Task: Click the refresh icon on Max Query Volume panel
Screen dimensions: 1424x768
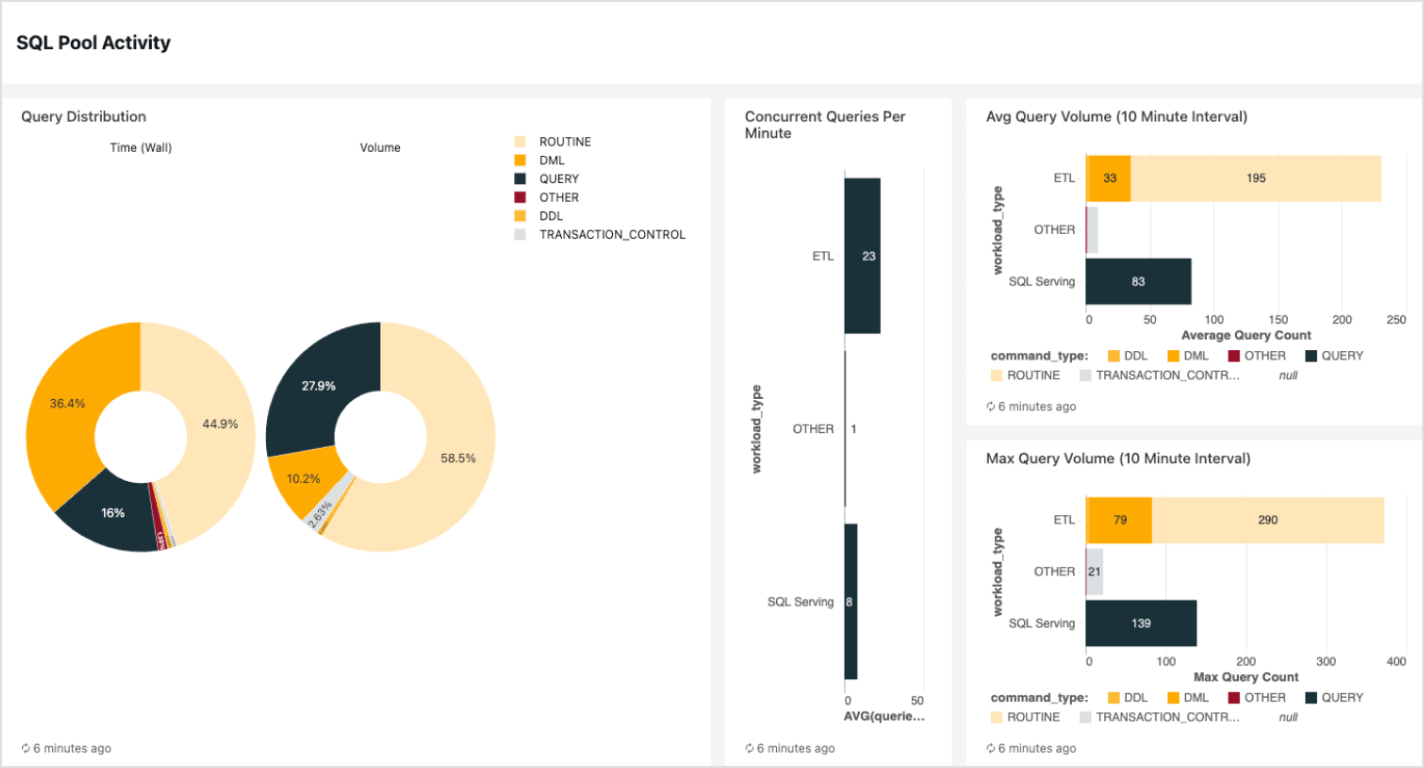Action: (x=993, y=748)
